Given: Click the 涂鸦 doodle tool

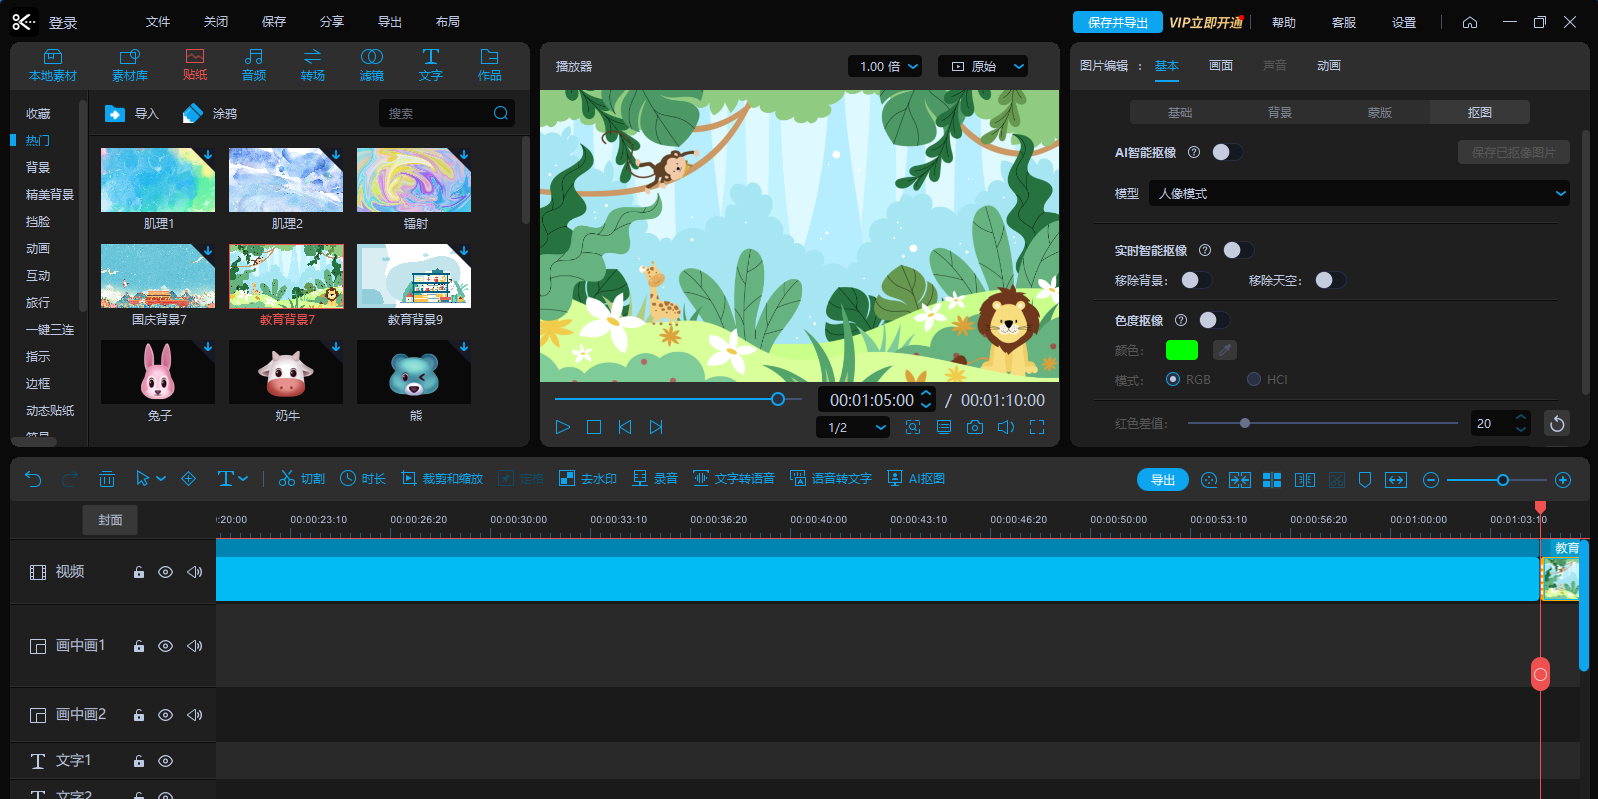Looking at the screenshot, I should click(x=210, y=114).
